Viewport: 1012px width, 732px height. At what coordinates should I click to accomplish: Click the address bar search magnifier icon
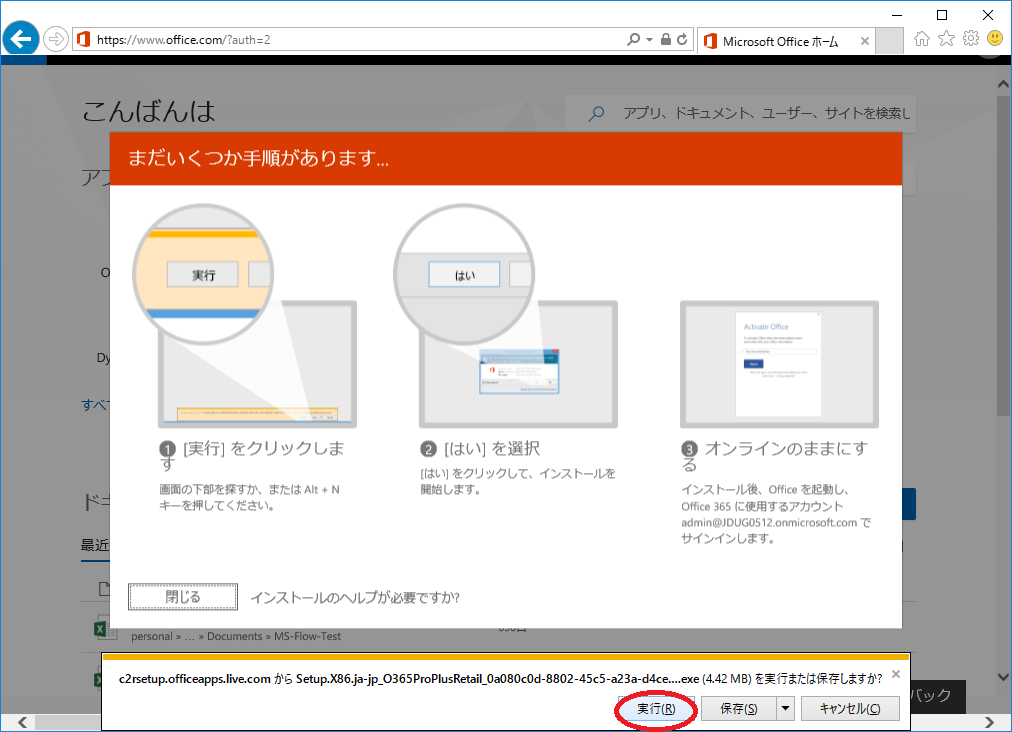634,39
